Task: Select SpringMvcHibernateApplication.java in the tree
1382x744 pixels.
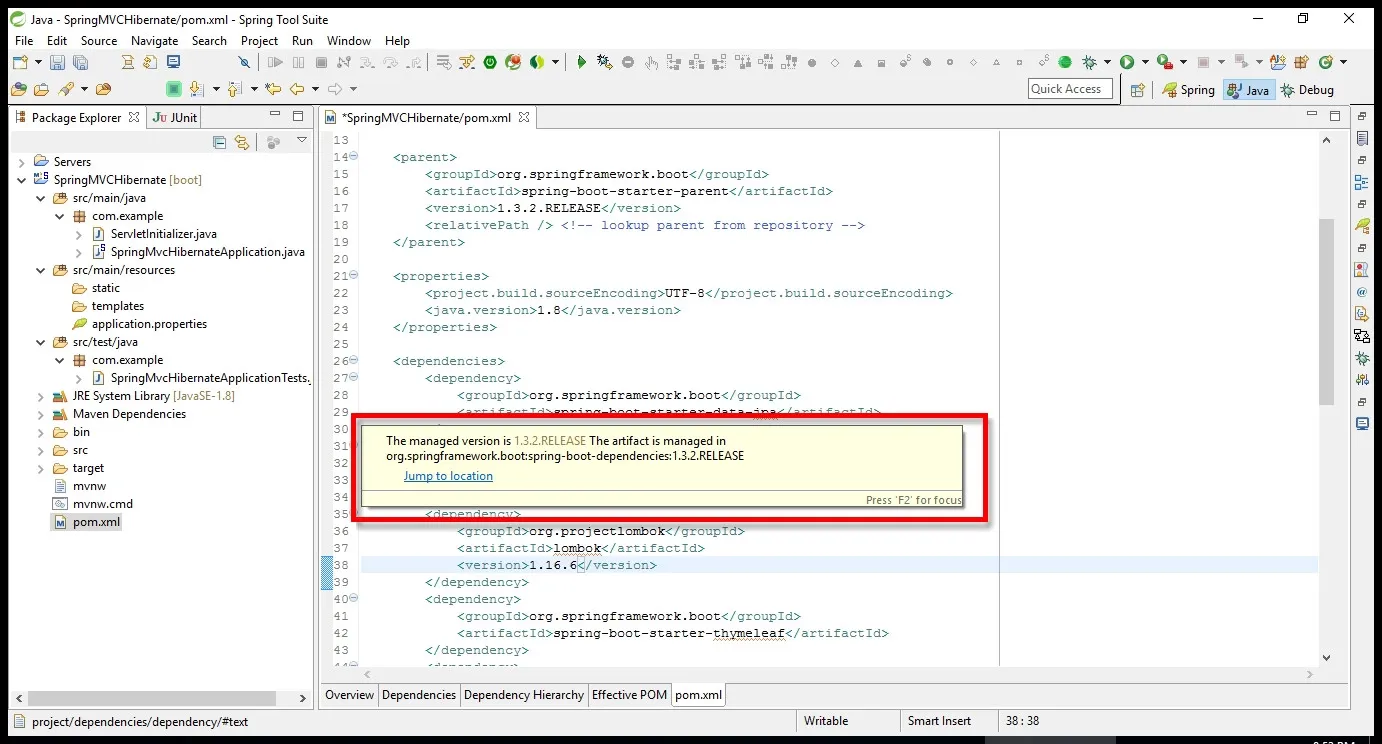Action: coord(208,252)
